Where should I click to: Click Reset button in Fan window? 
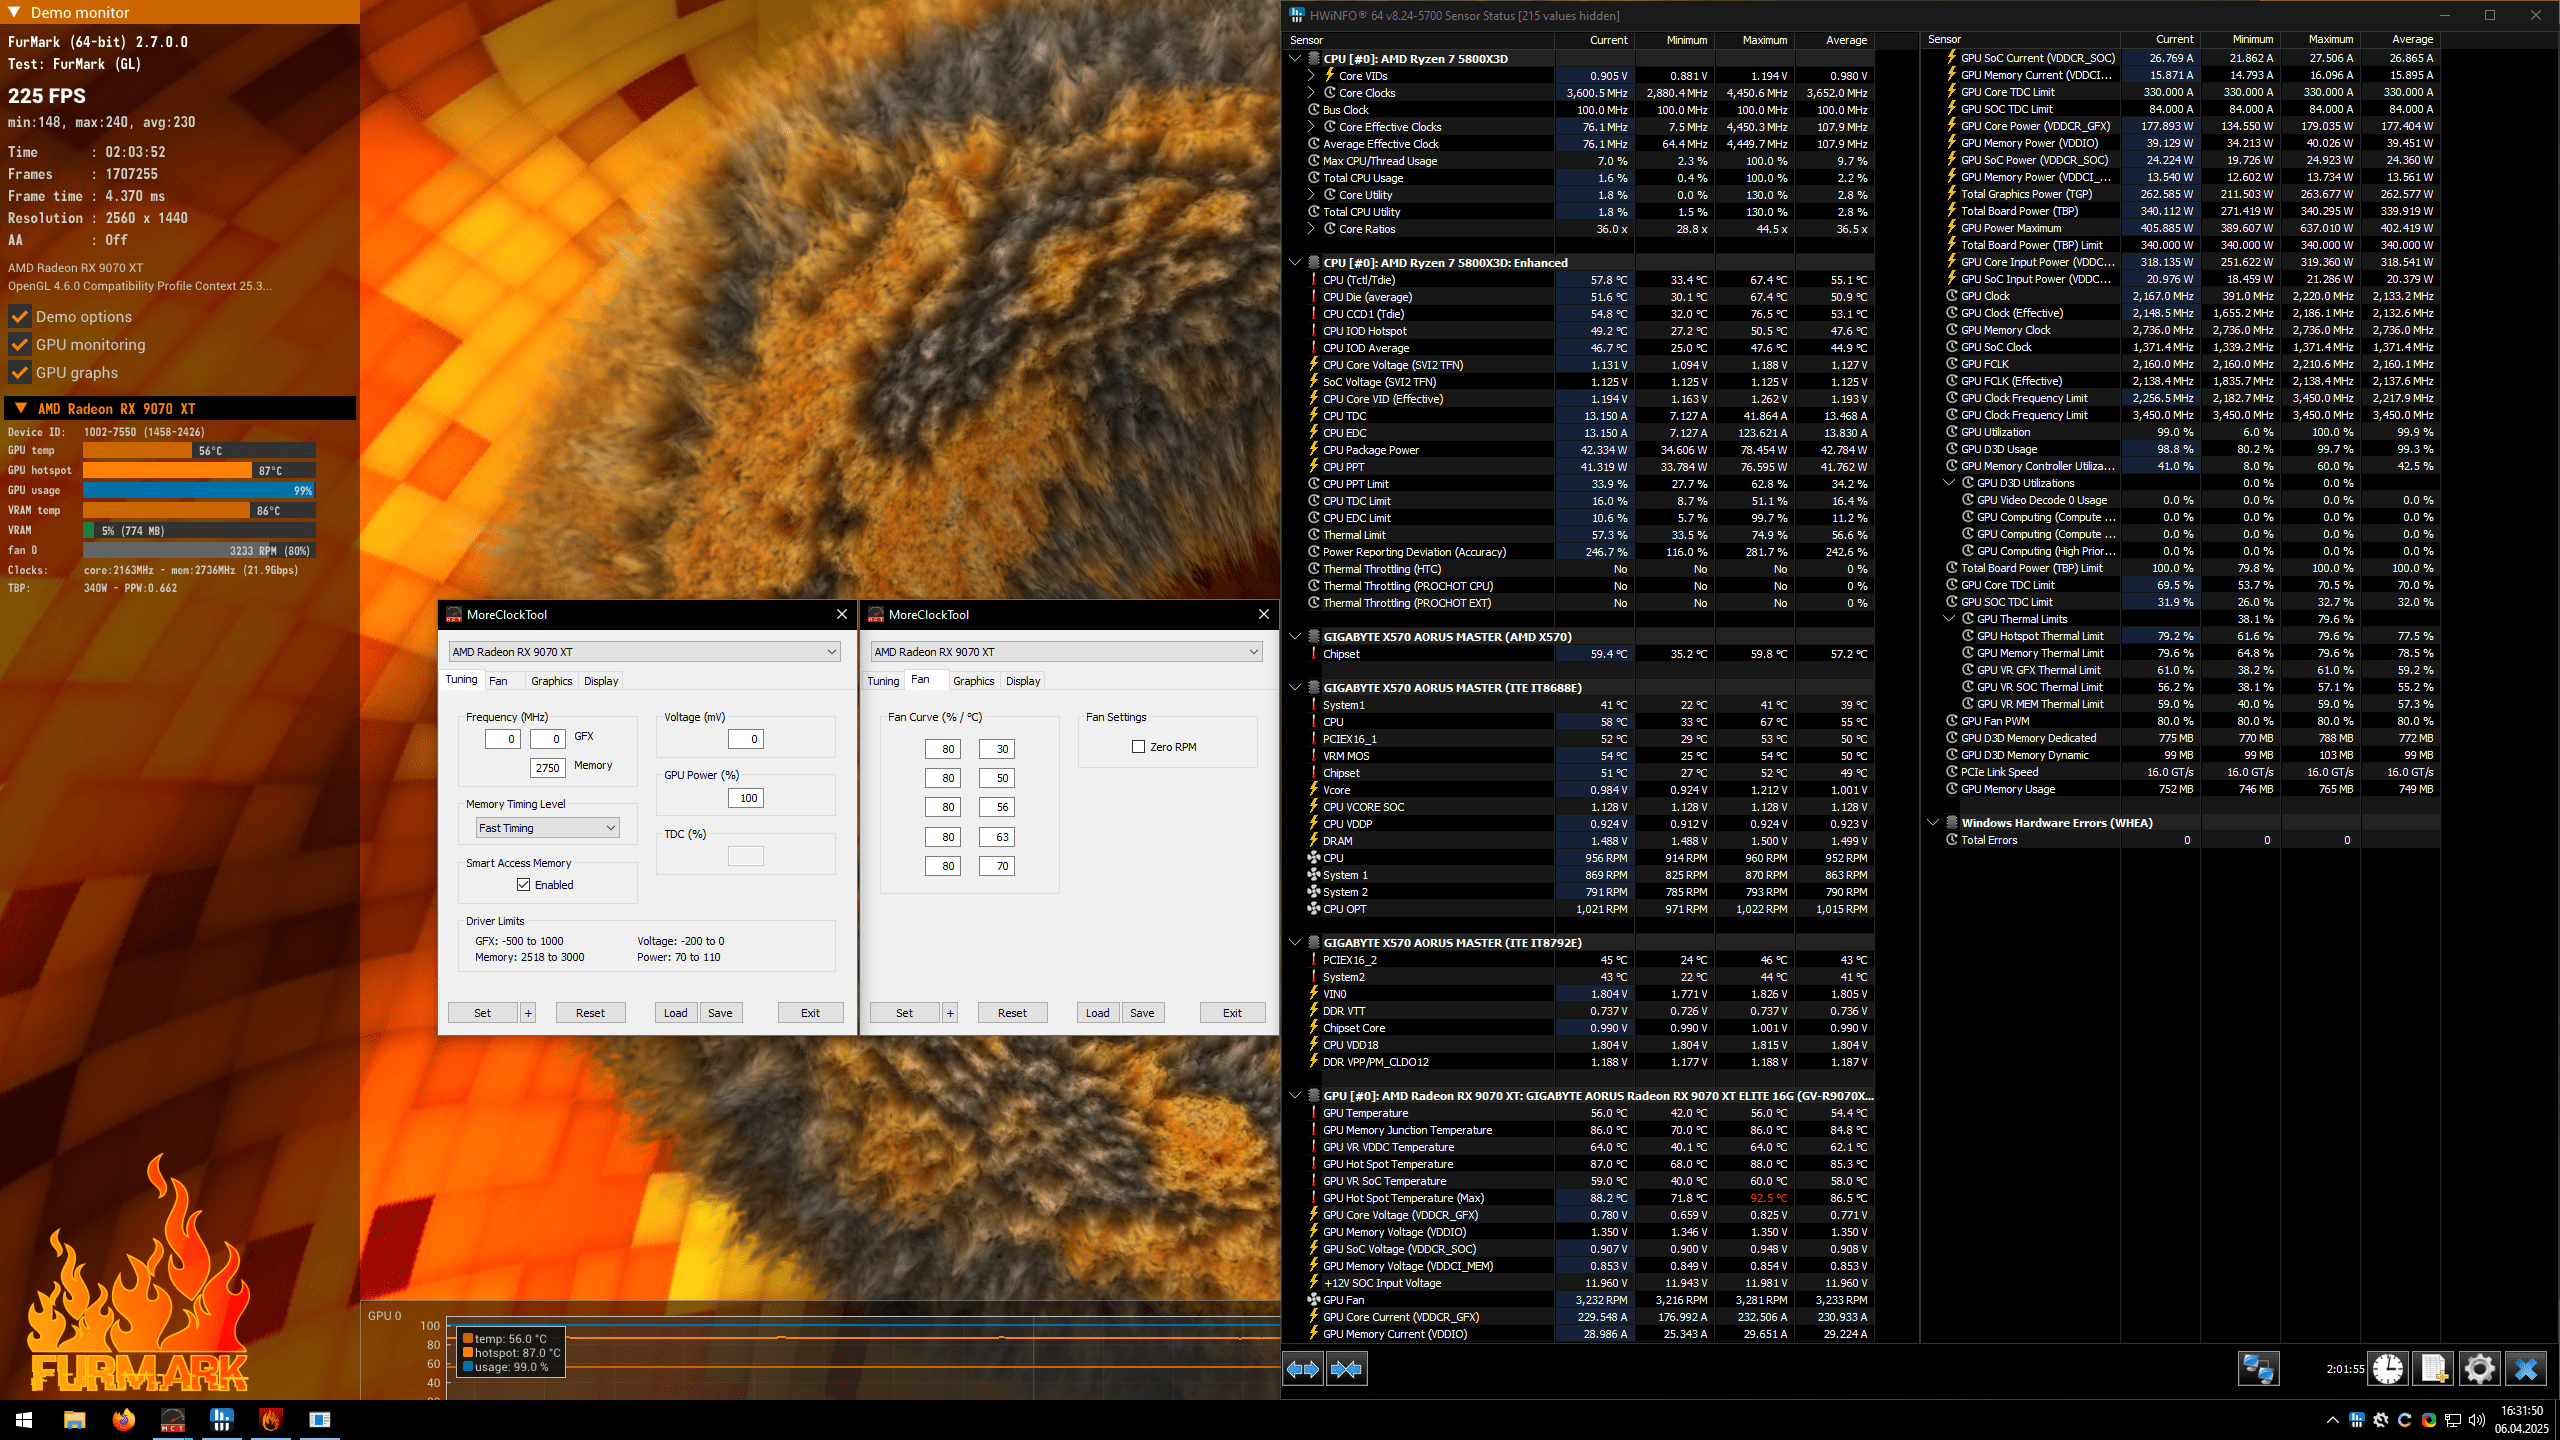[1011, 1013]
